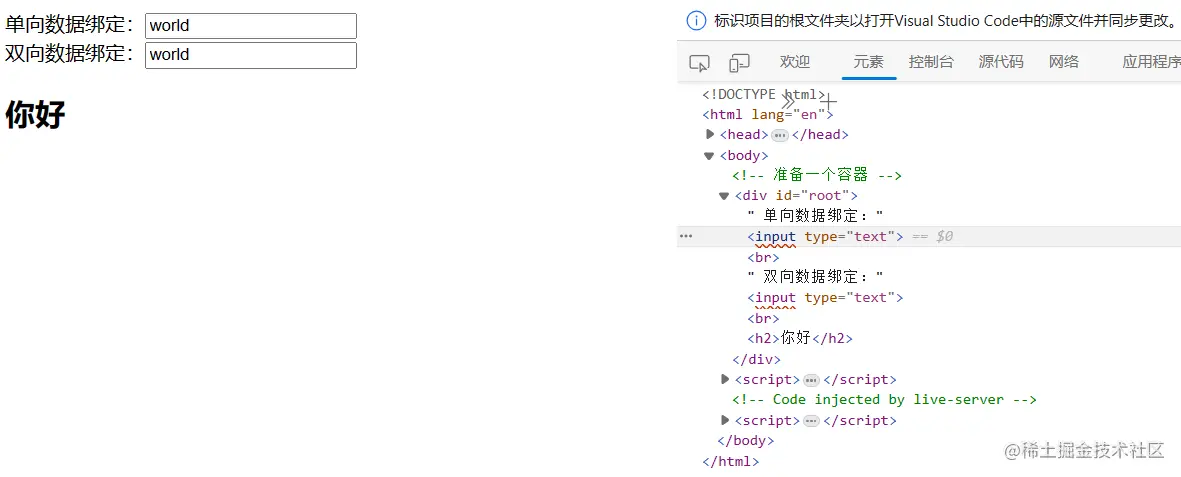Switch to the 源代码 tab
Screen dimensions: 1181x477
tap(1001, 62)
